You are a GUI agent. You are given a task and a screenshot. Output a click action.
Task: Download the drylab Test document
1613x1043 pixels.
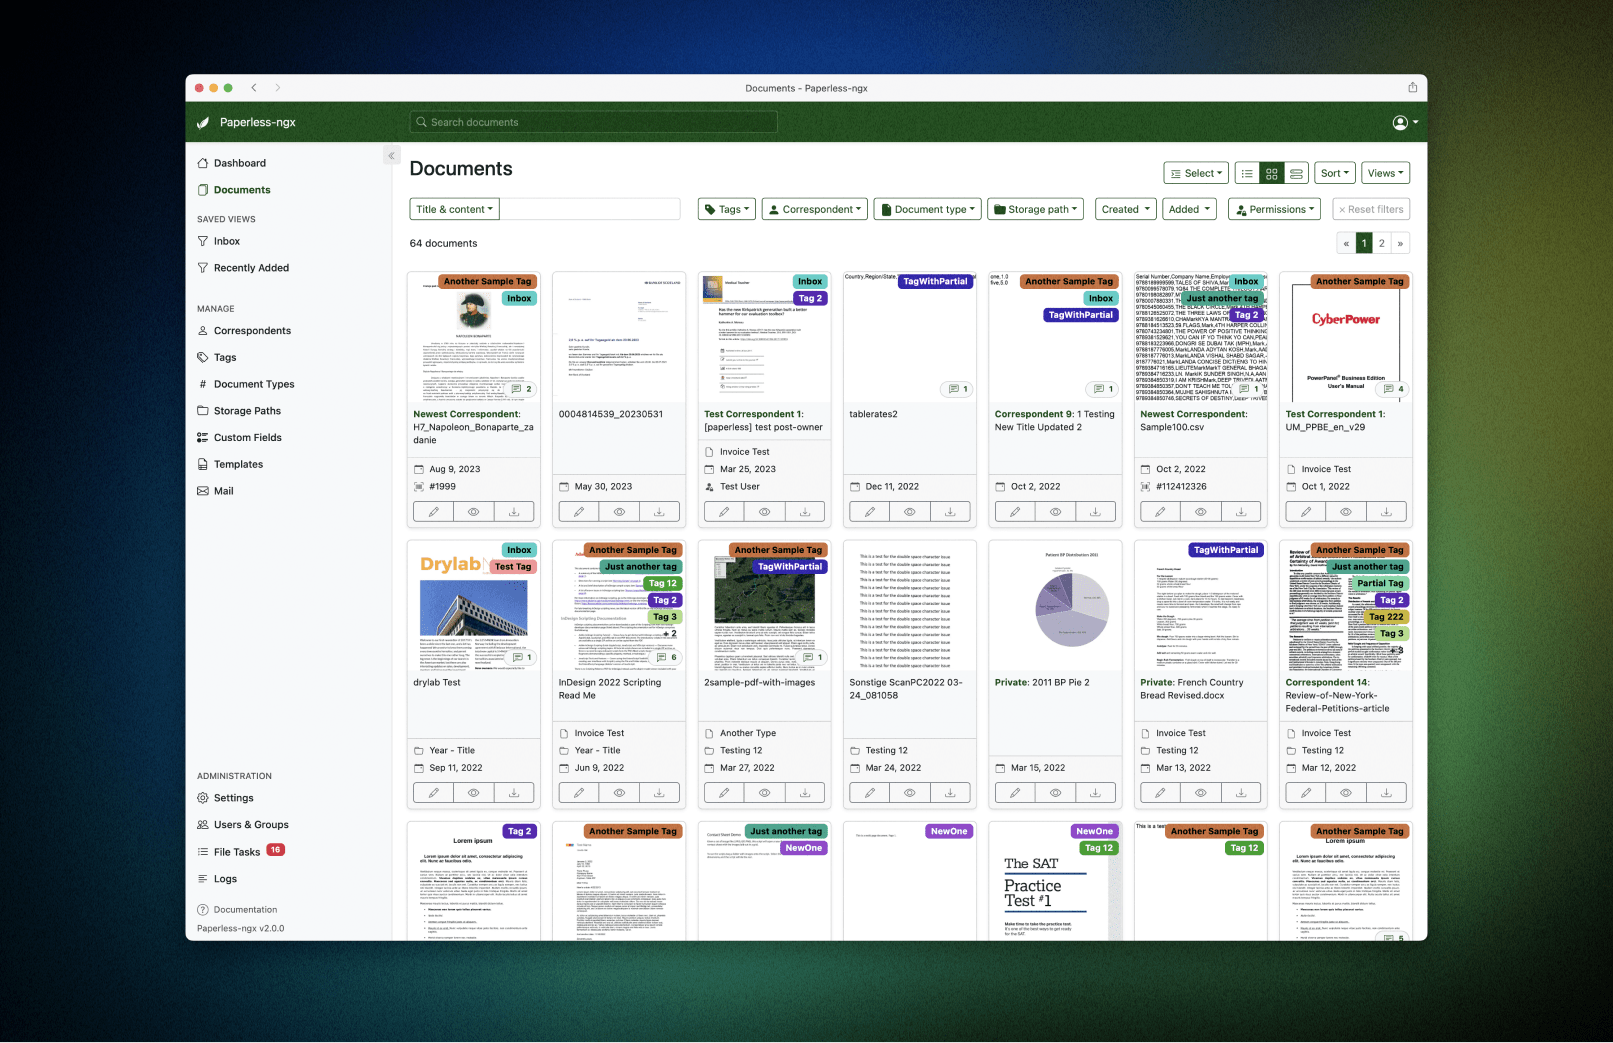pyautogui.click(x=514, y=793)
